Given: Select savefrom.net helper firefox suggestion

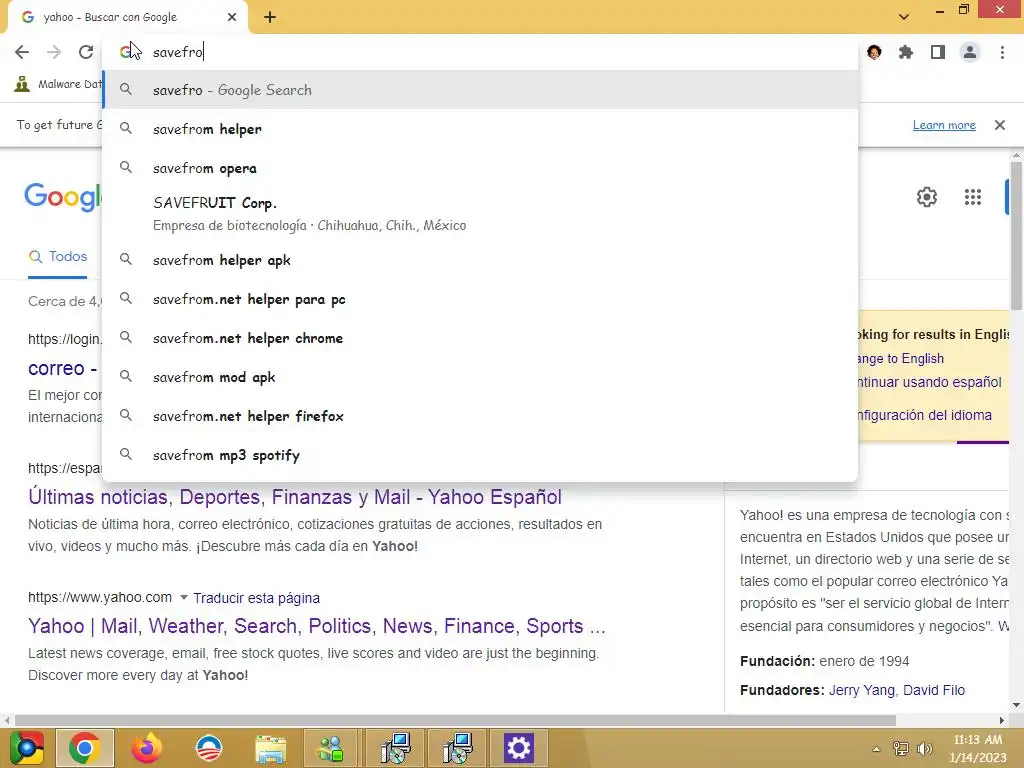Looking at the screenshot, I should click(480, 416).
